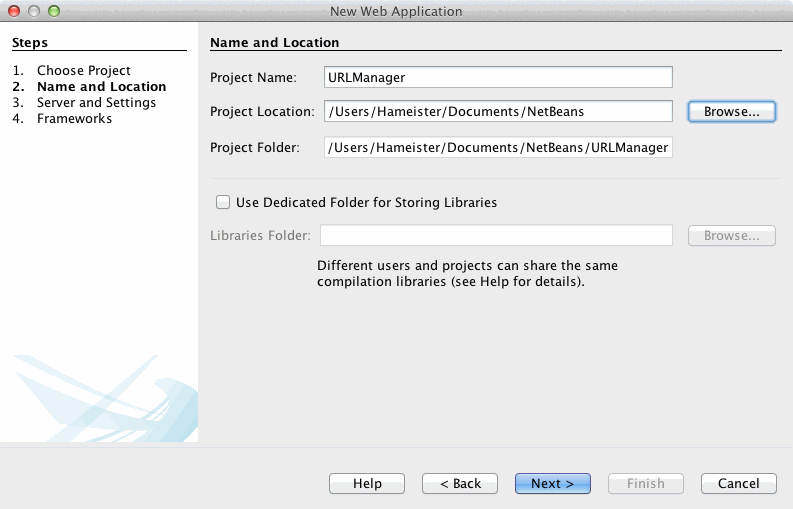Click the empty Libraries Folder field
Image resolution: width=793 pixels, height=509 pixels.
pyautogui.click(x=496, y=236)
